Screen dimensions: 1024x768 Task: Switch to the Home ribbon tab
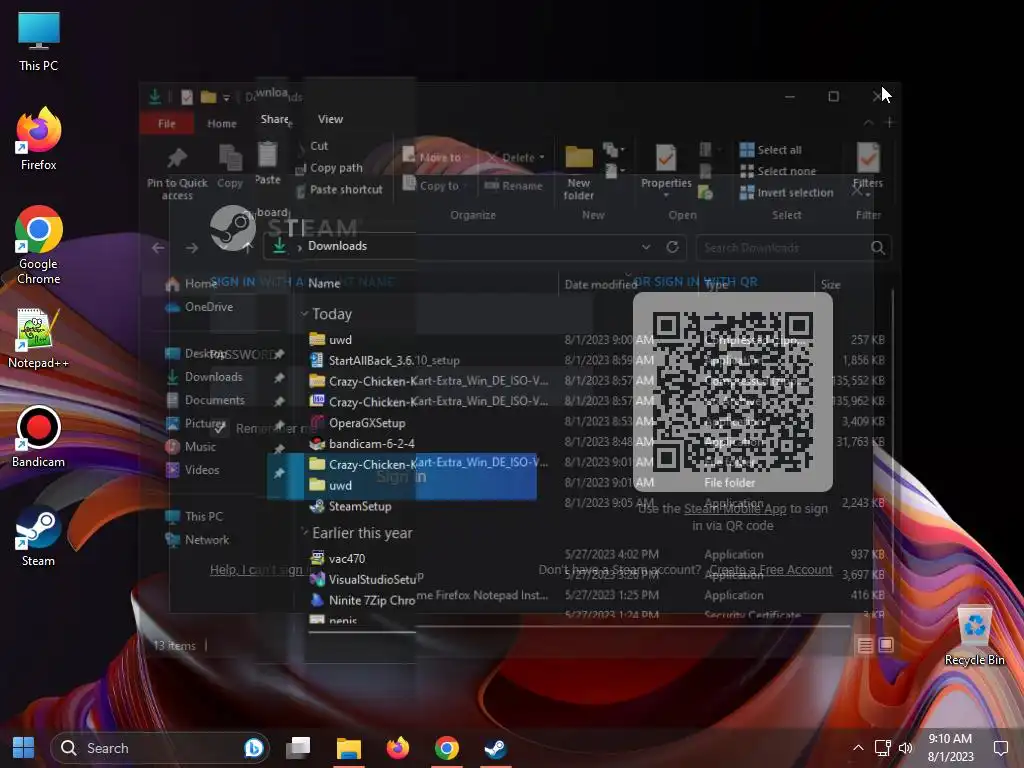221,123
